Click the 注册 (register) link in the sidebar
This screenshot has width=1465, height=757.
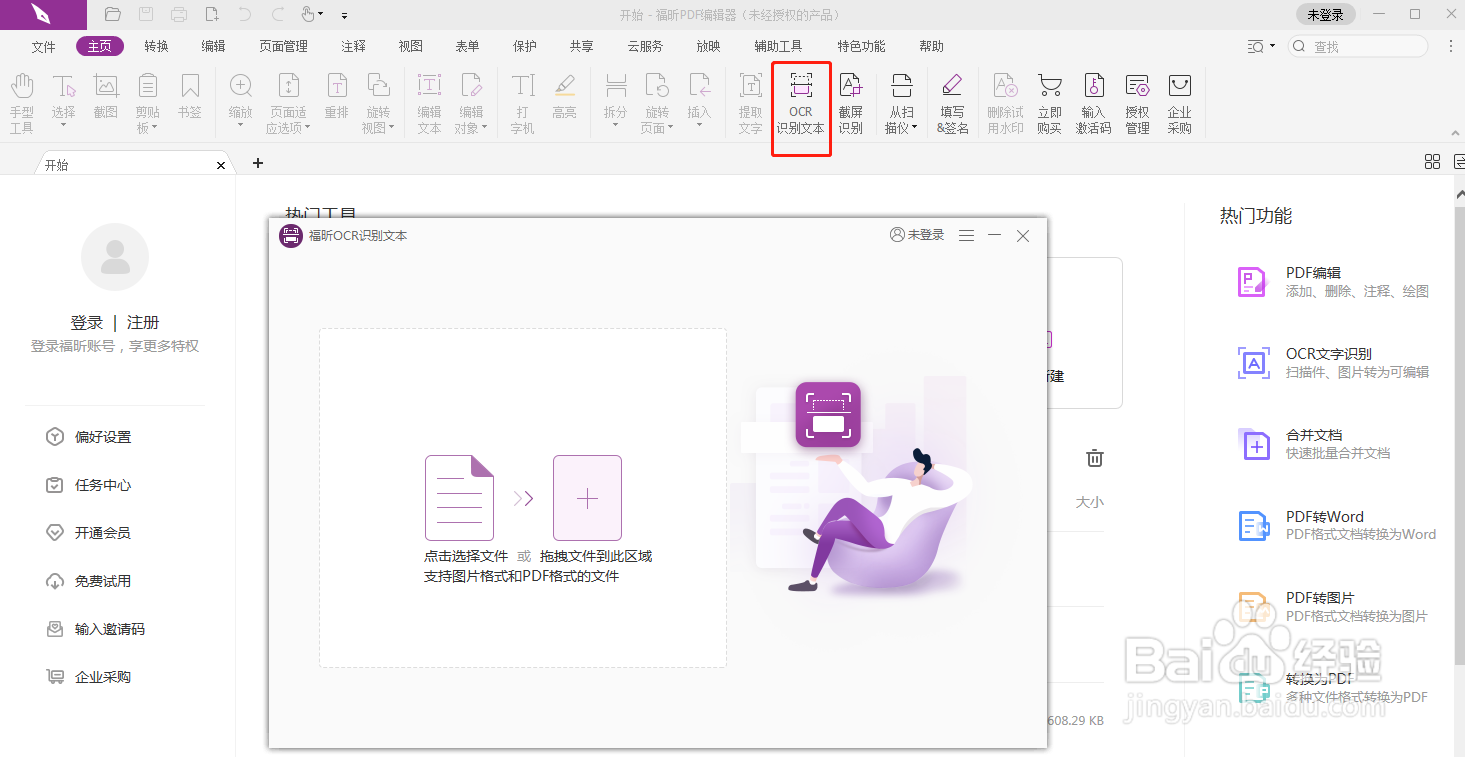[143, 322]
